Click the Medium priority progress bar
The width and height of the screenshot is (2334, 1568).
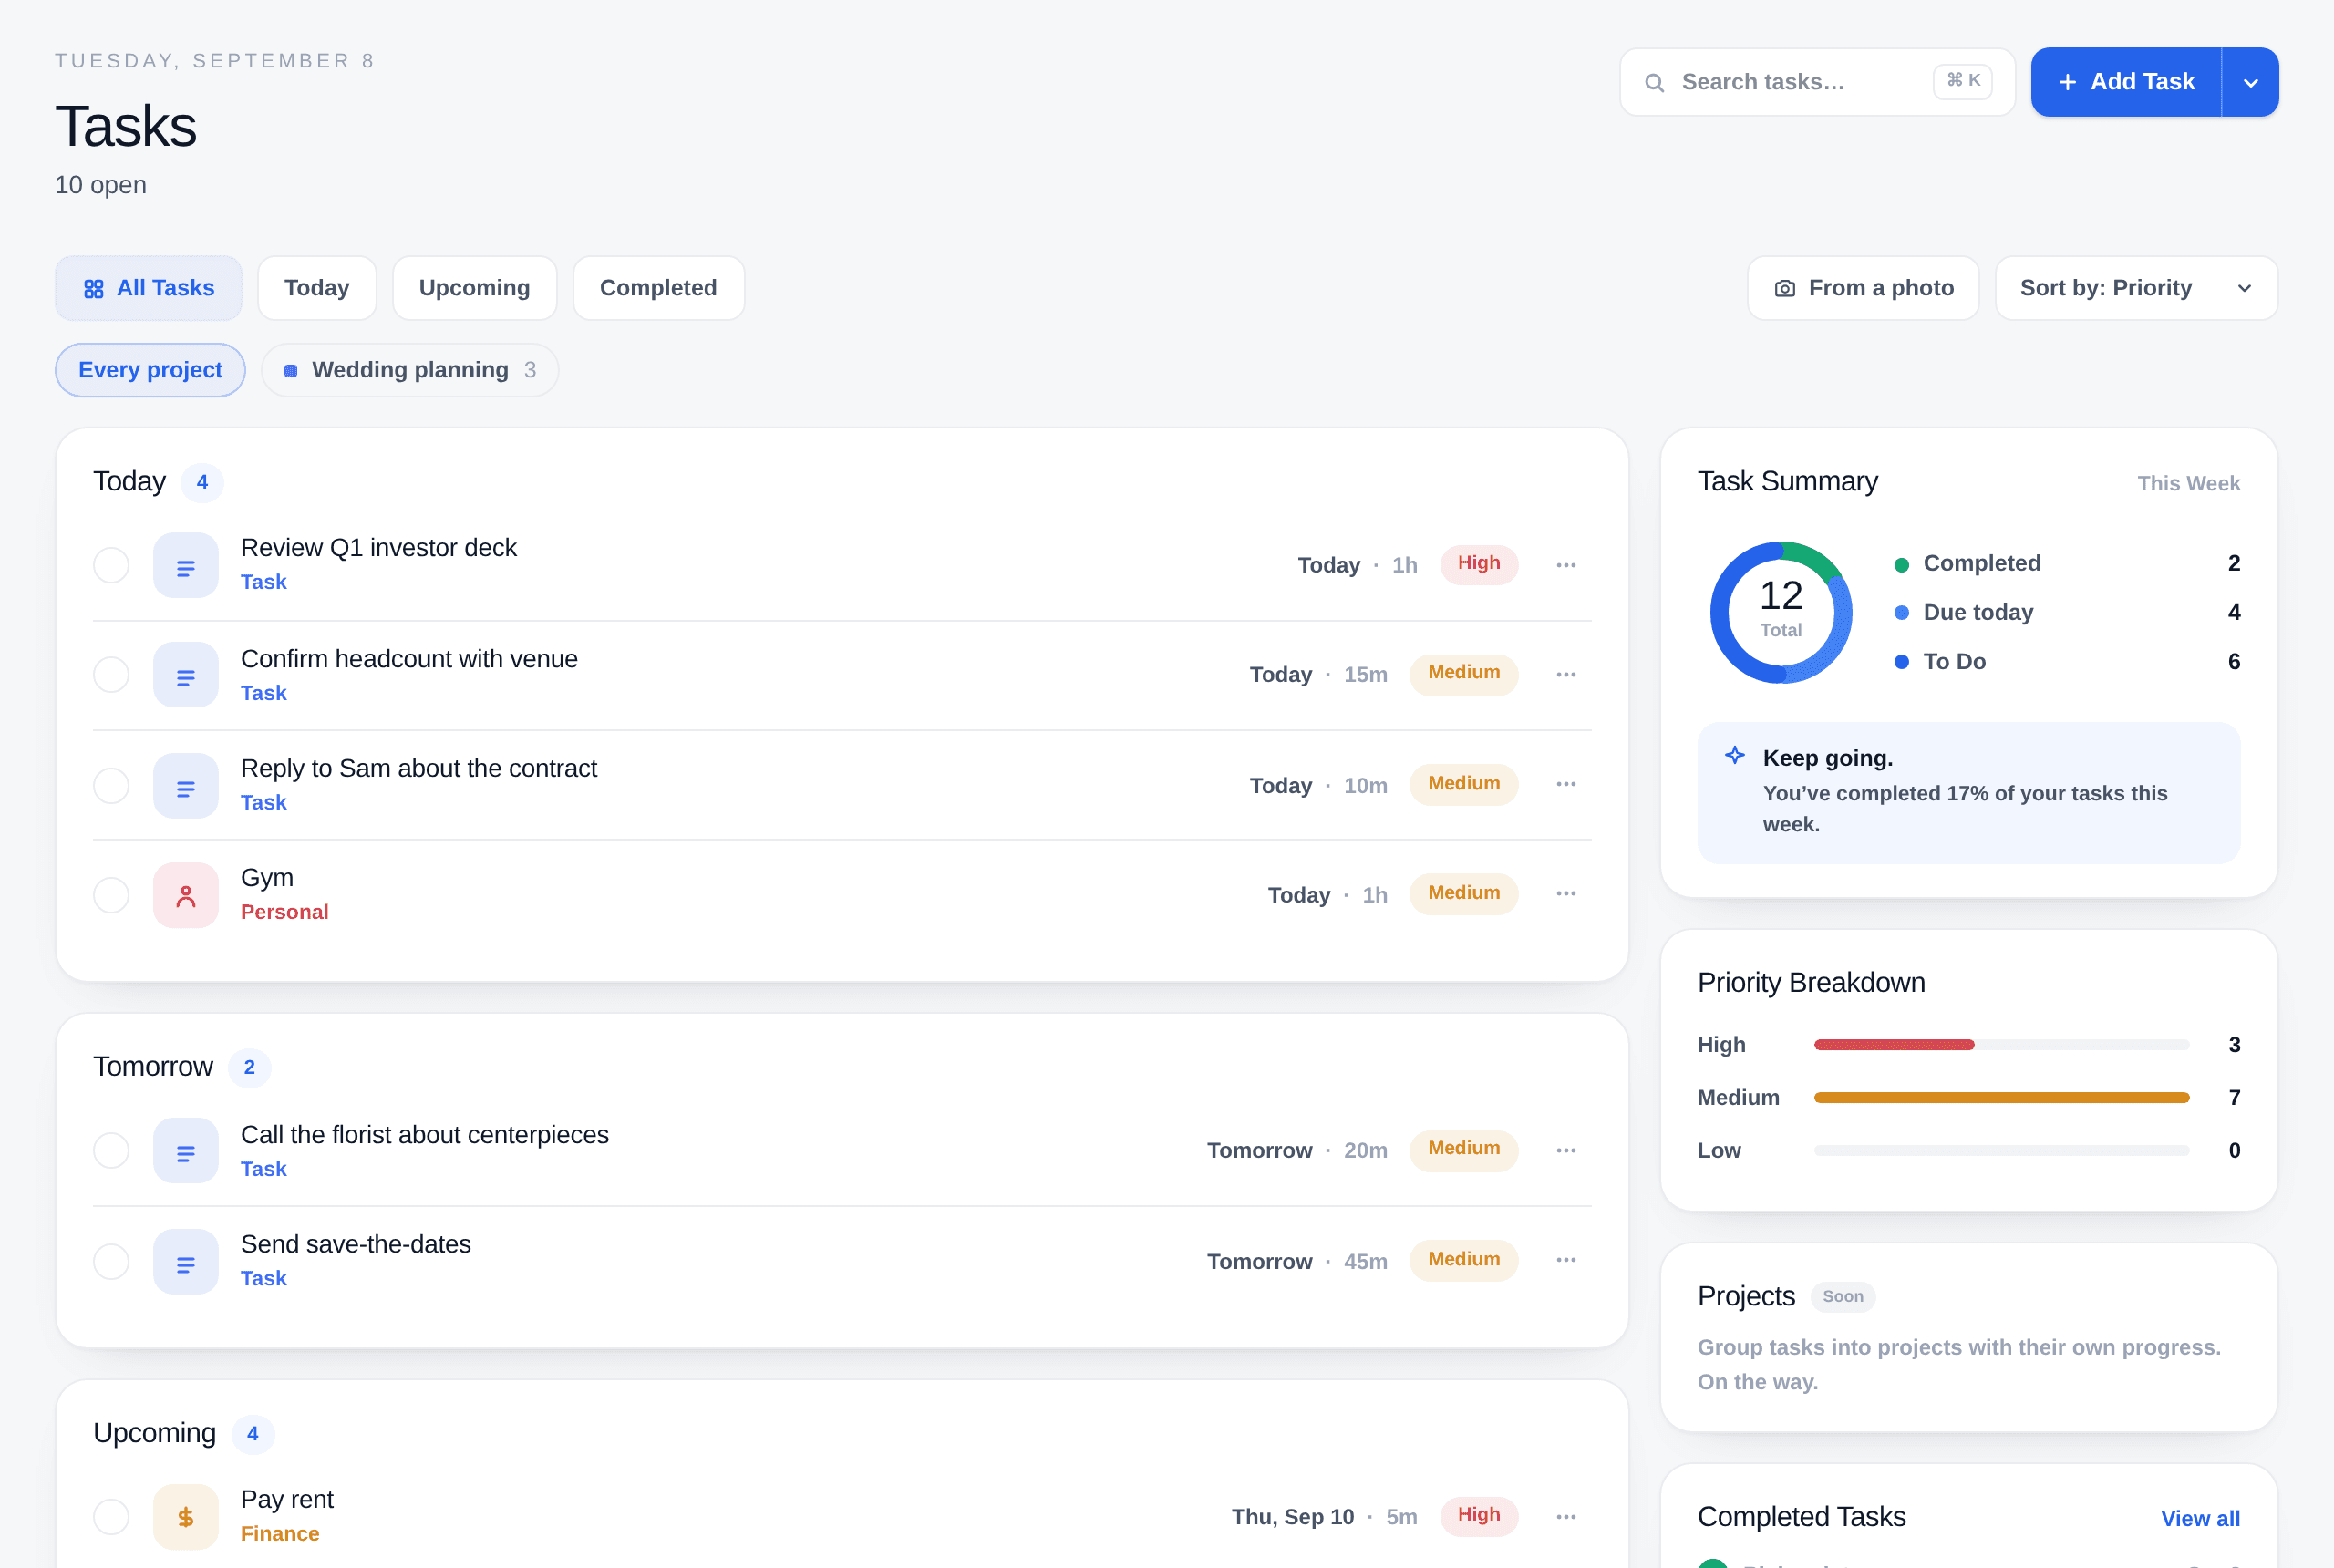[2001, 1098]
